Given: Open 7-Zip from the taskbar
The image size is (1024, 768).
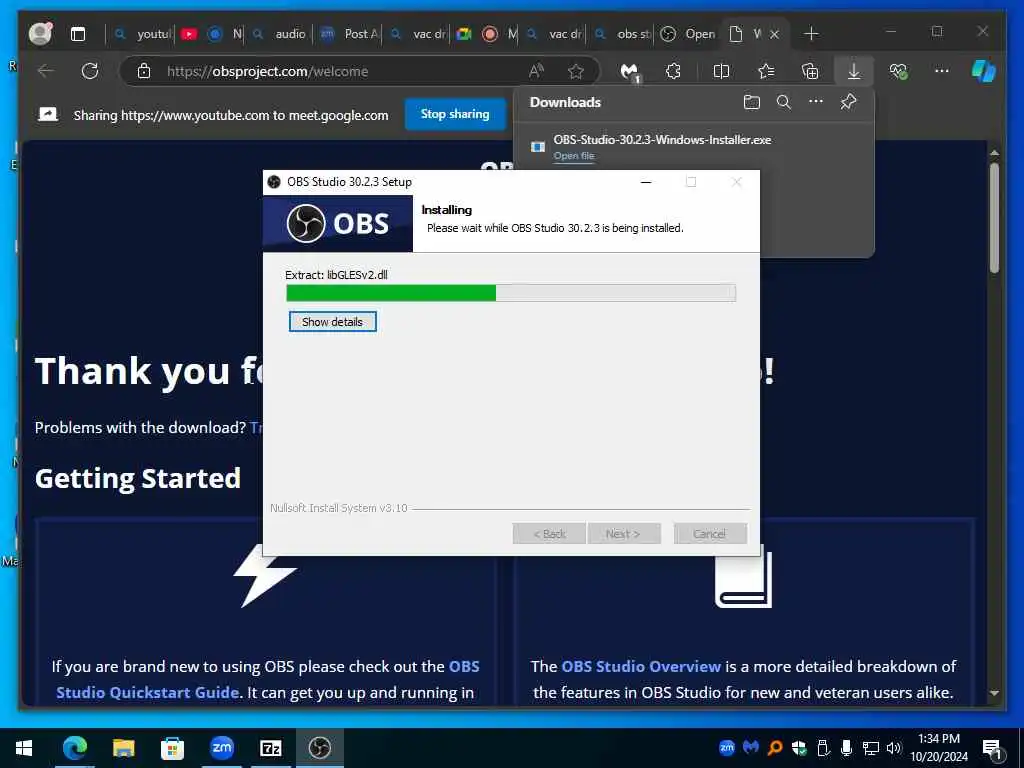Looking at the screenshot, I should tap(270, 748).
